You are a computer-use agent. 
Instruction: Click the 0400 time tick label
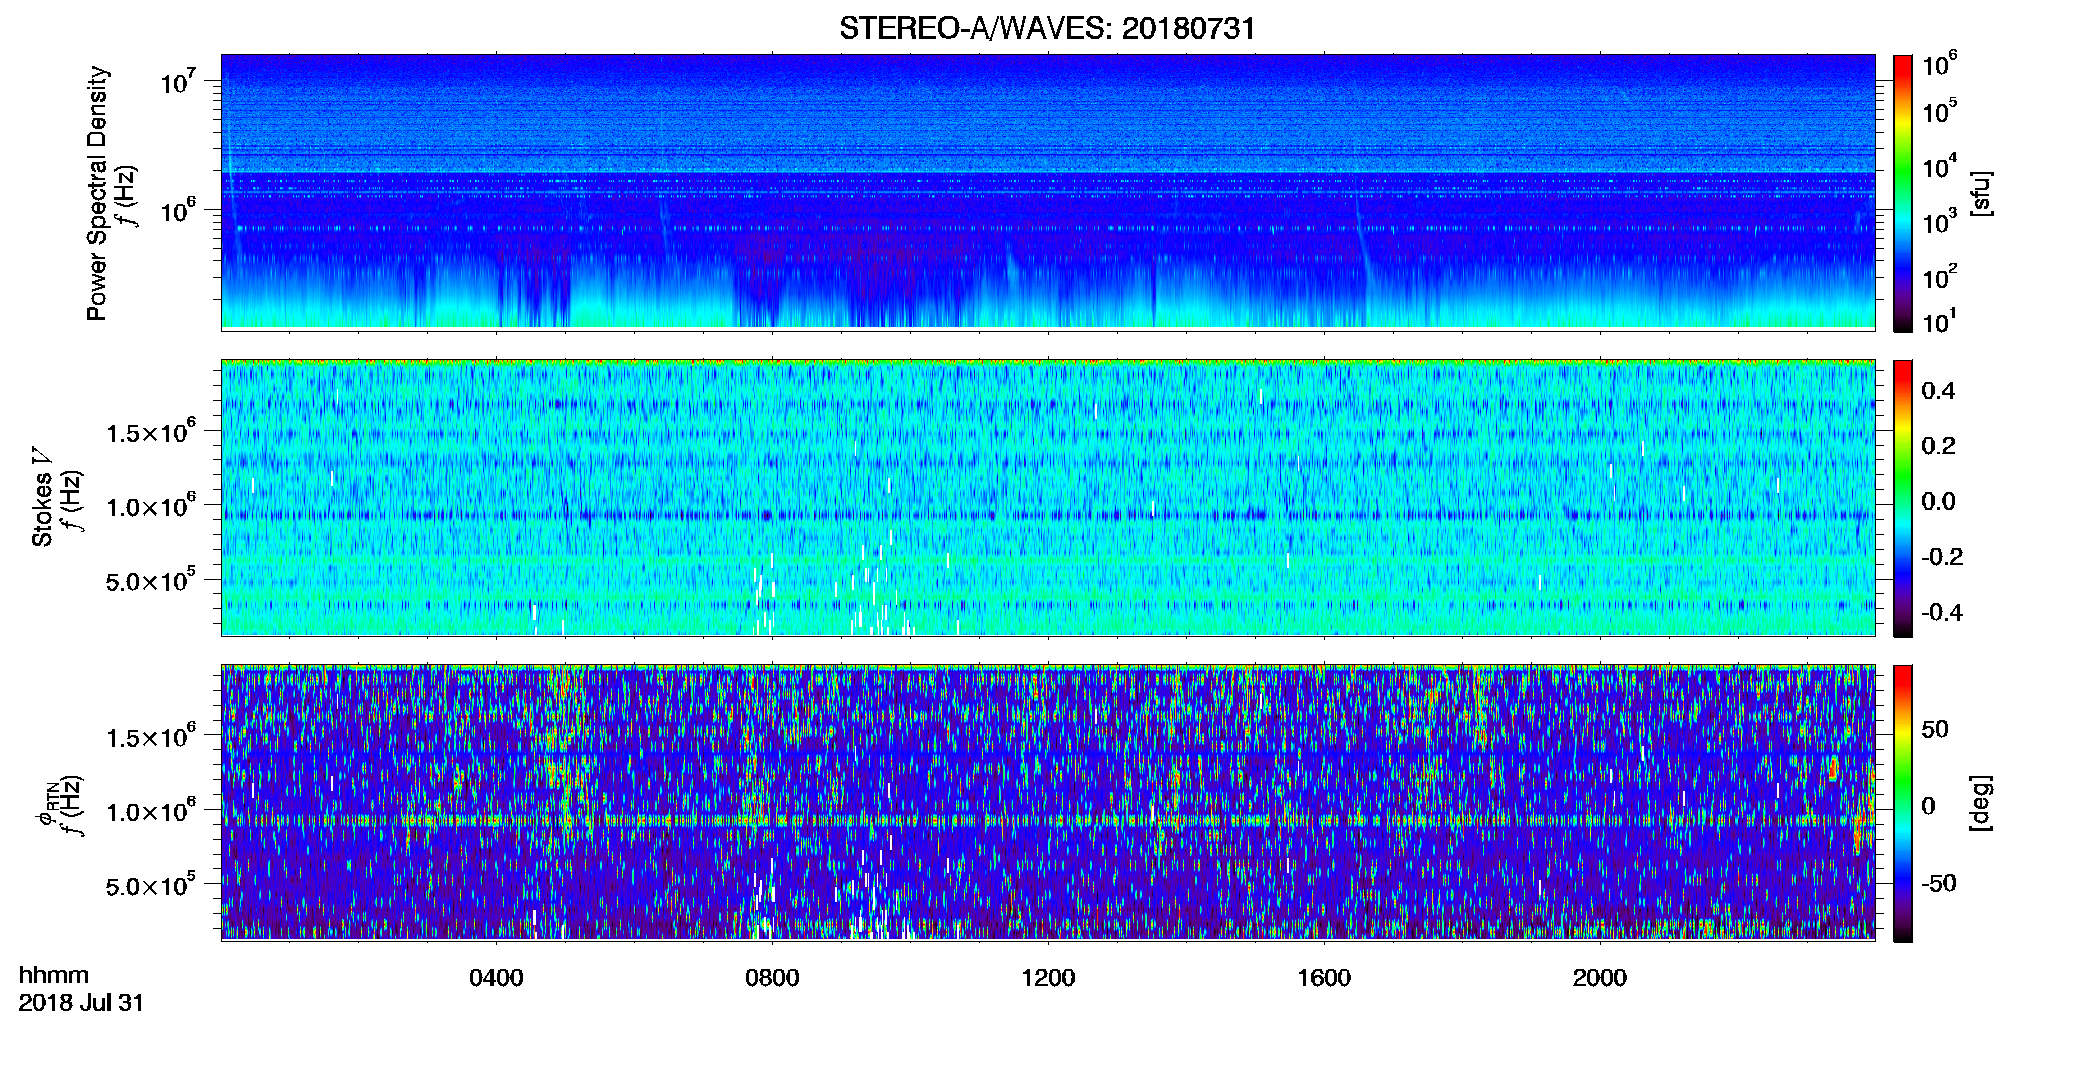[x=496, y=978]
